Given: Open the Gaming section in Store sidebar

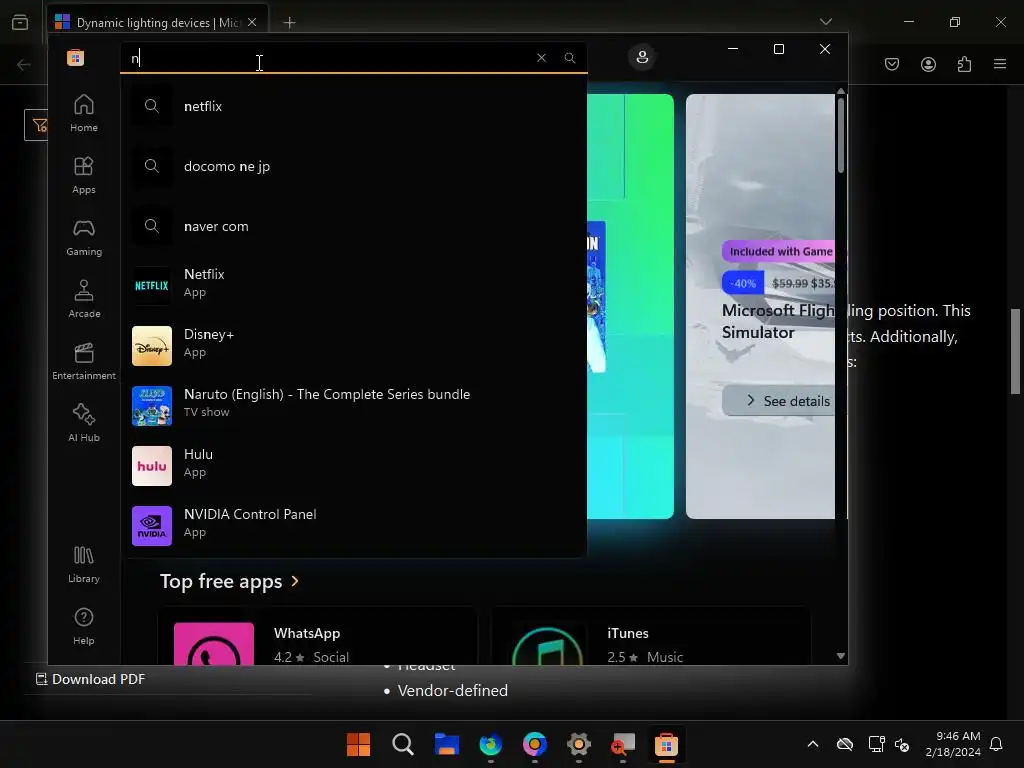Looking at the screenshot, I should coord(84,237).
